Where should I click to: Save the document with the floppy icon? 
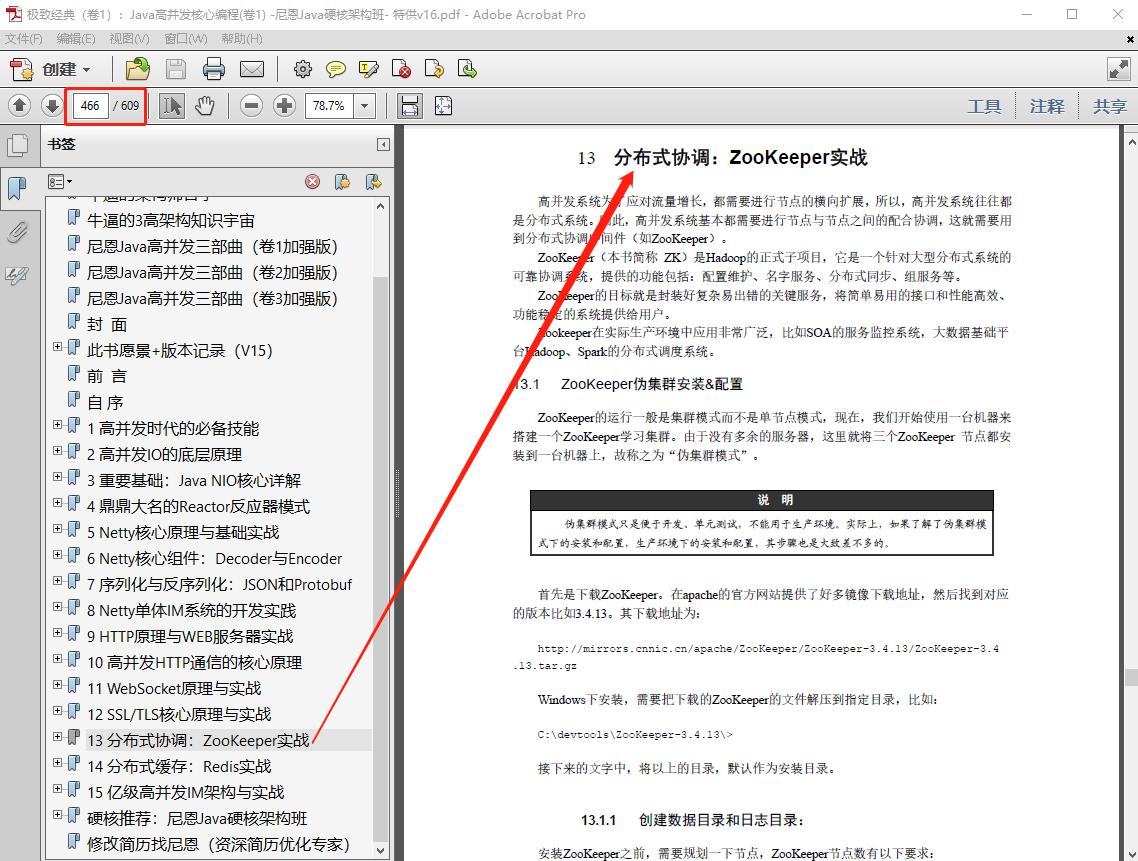pos(176,70)
